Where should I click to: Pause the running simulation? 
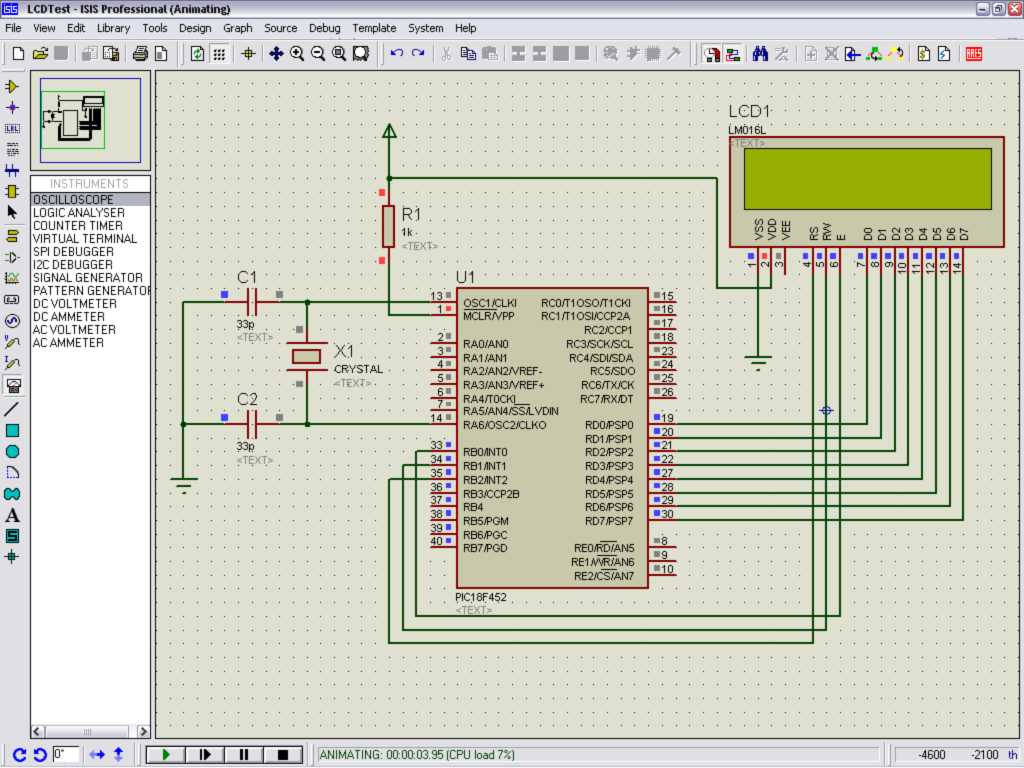pos(244,754)
